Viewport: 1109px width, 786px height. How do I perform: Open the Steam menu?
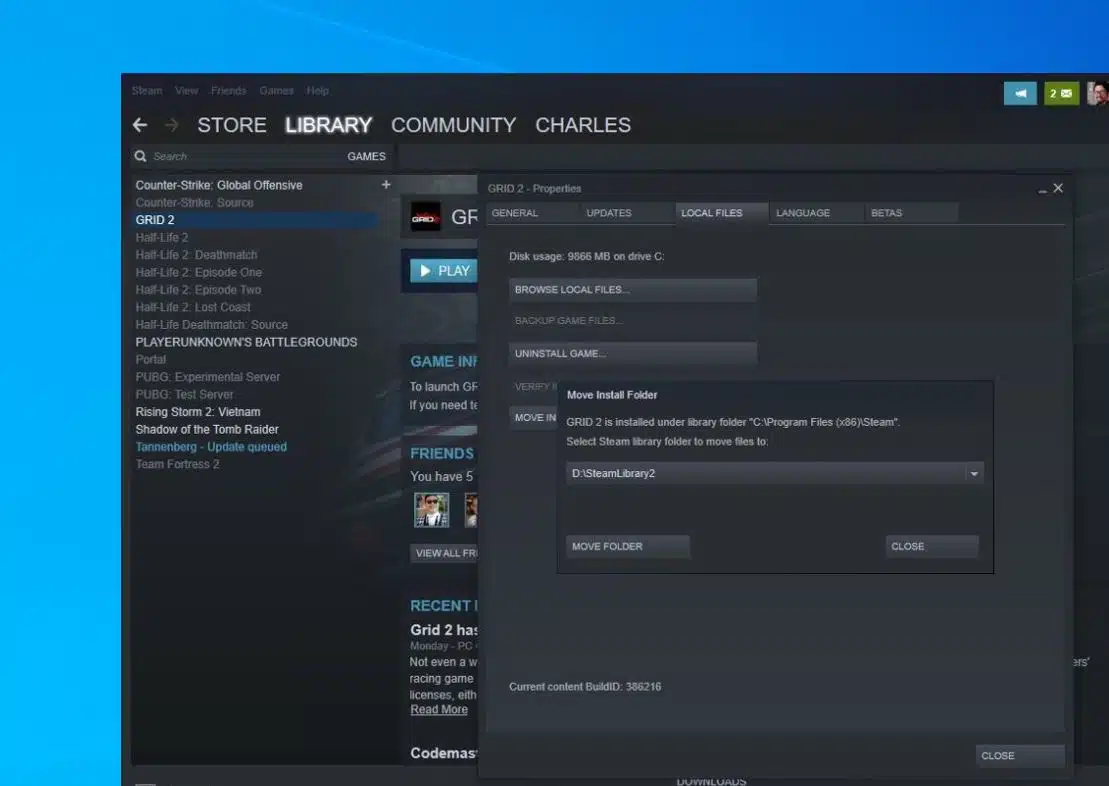click(x=146, y=91)
